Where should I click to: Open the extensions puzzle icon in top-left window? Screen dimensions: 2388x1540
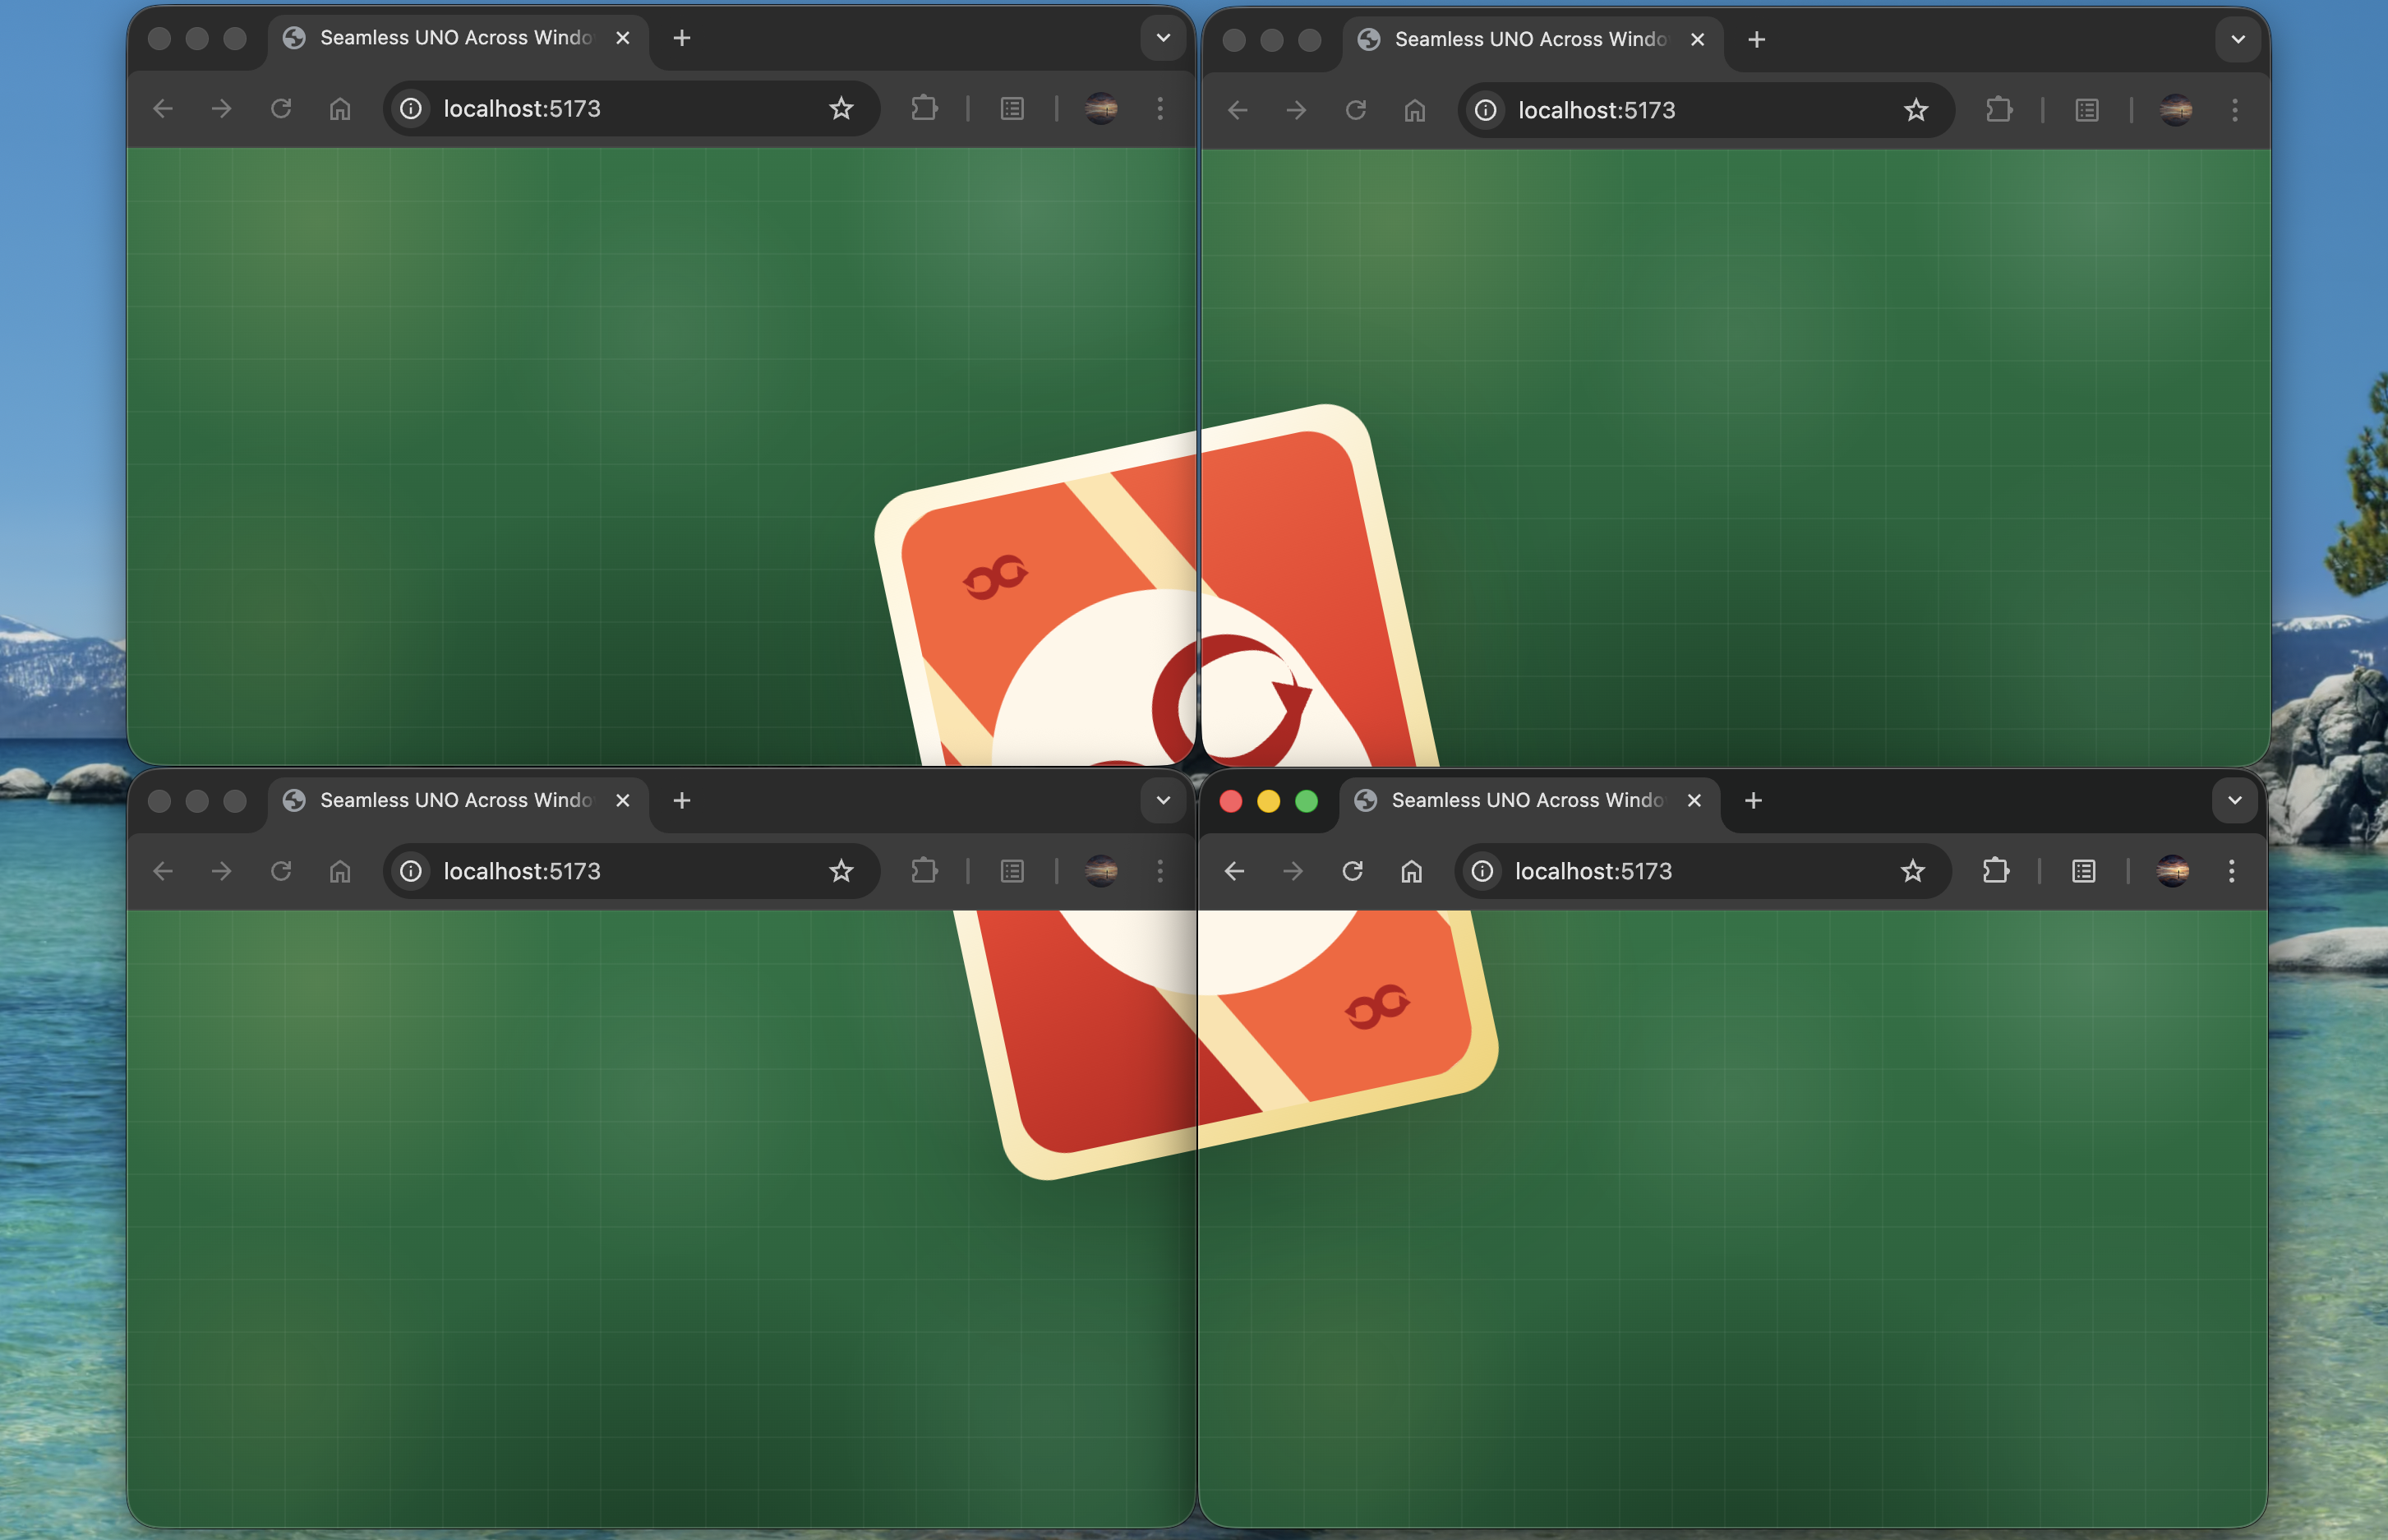pyautogui.click(x=924, y=108)
